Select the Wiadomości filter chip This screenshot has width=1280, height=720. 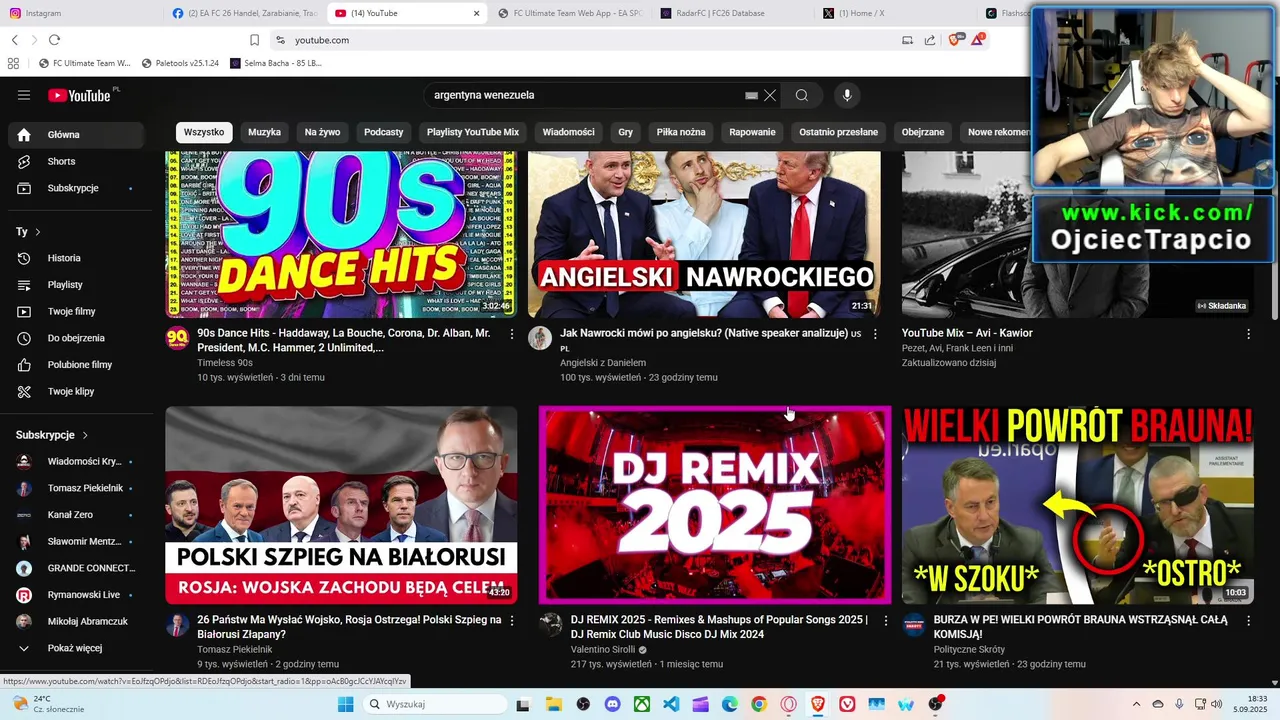coord(568,132)
